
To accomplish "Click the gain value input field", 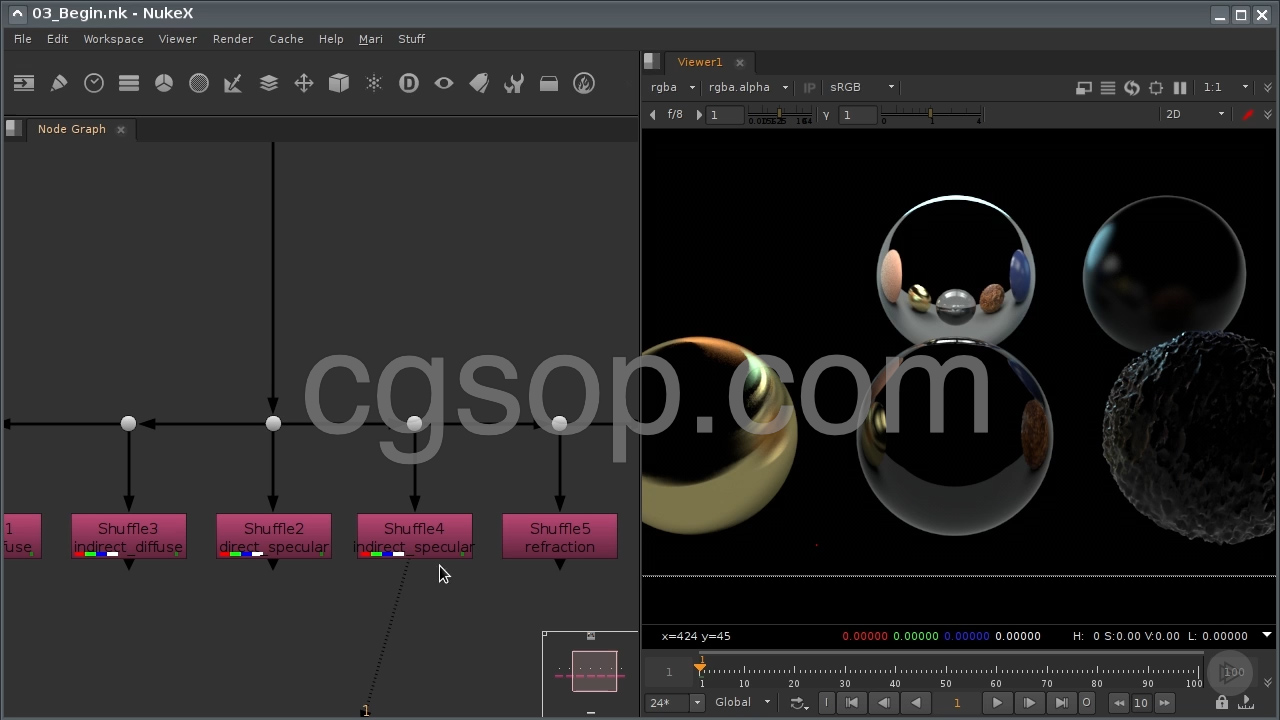I will click(726, 115).
